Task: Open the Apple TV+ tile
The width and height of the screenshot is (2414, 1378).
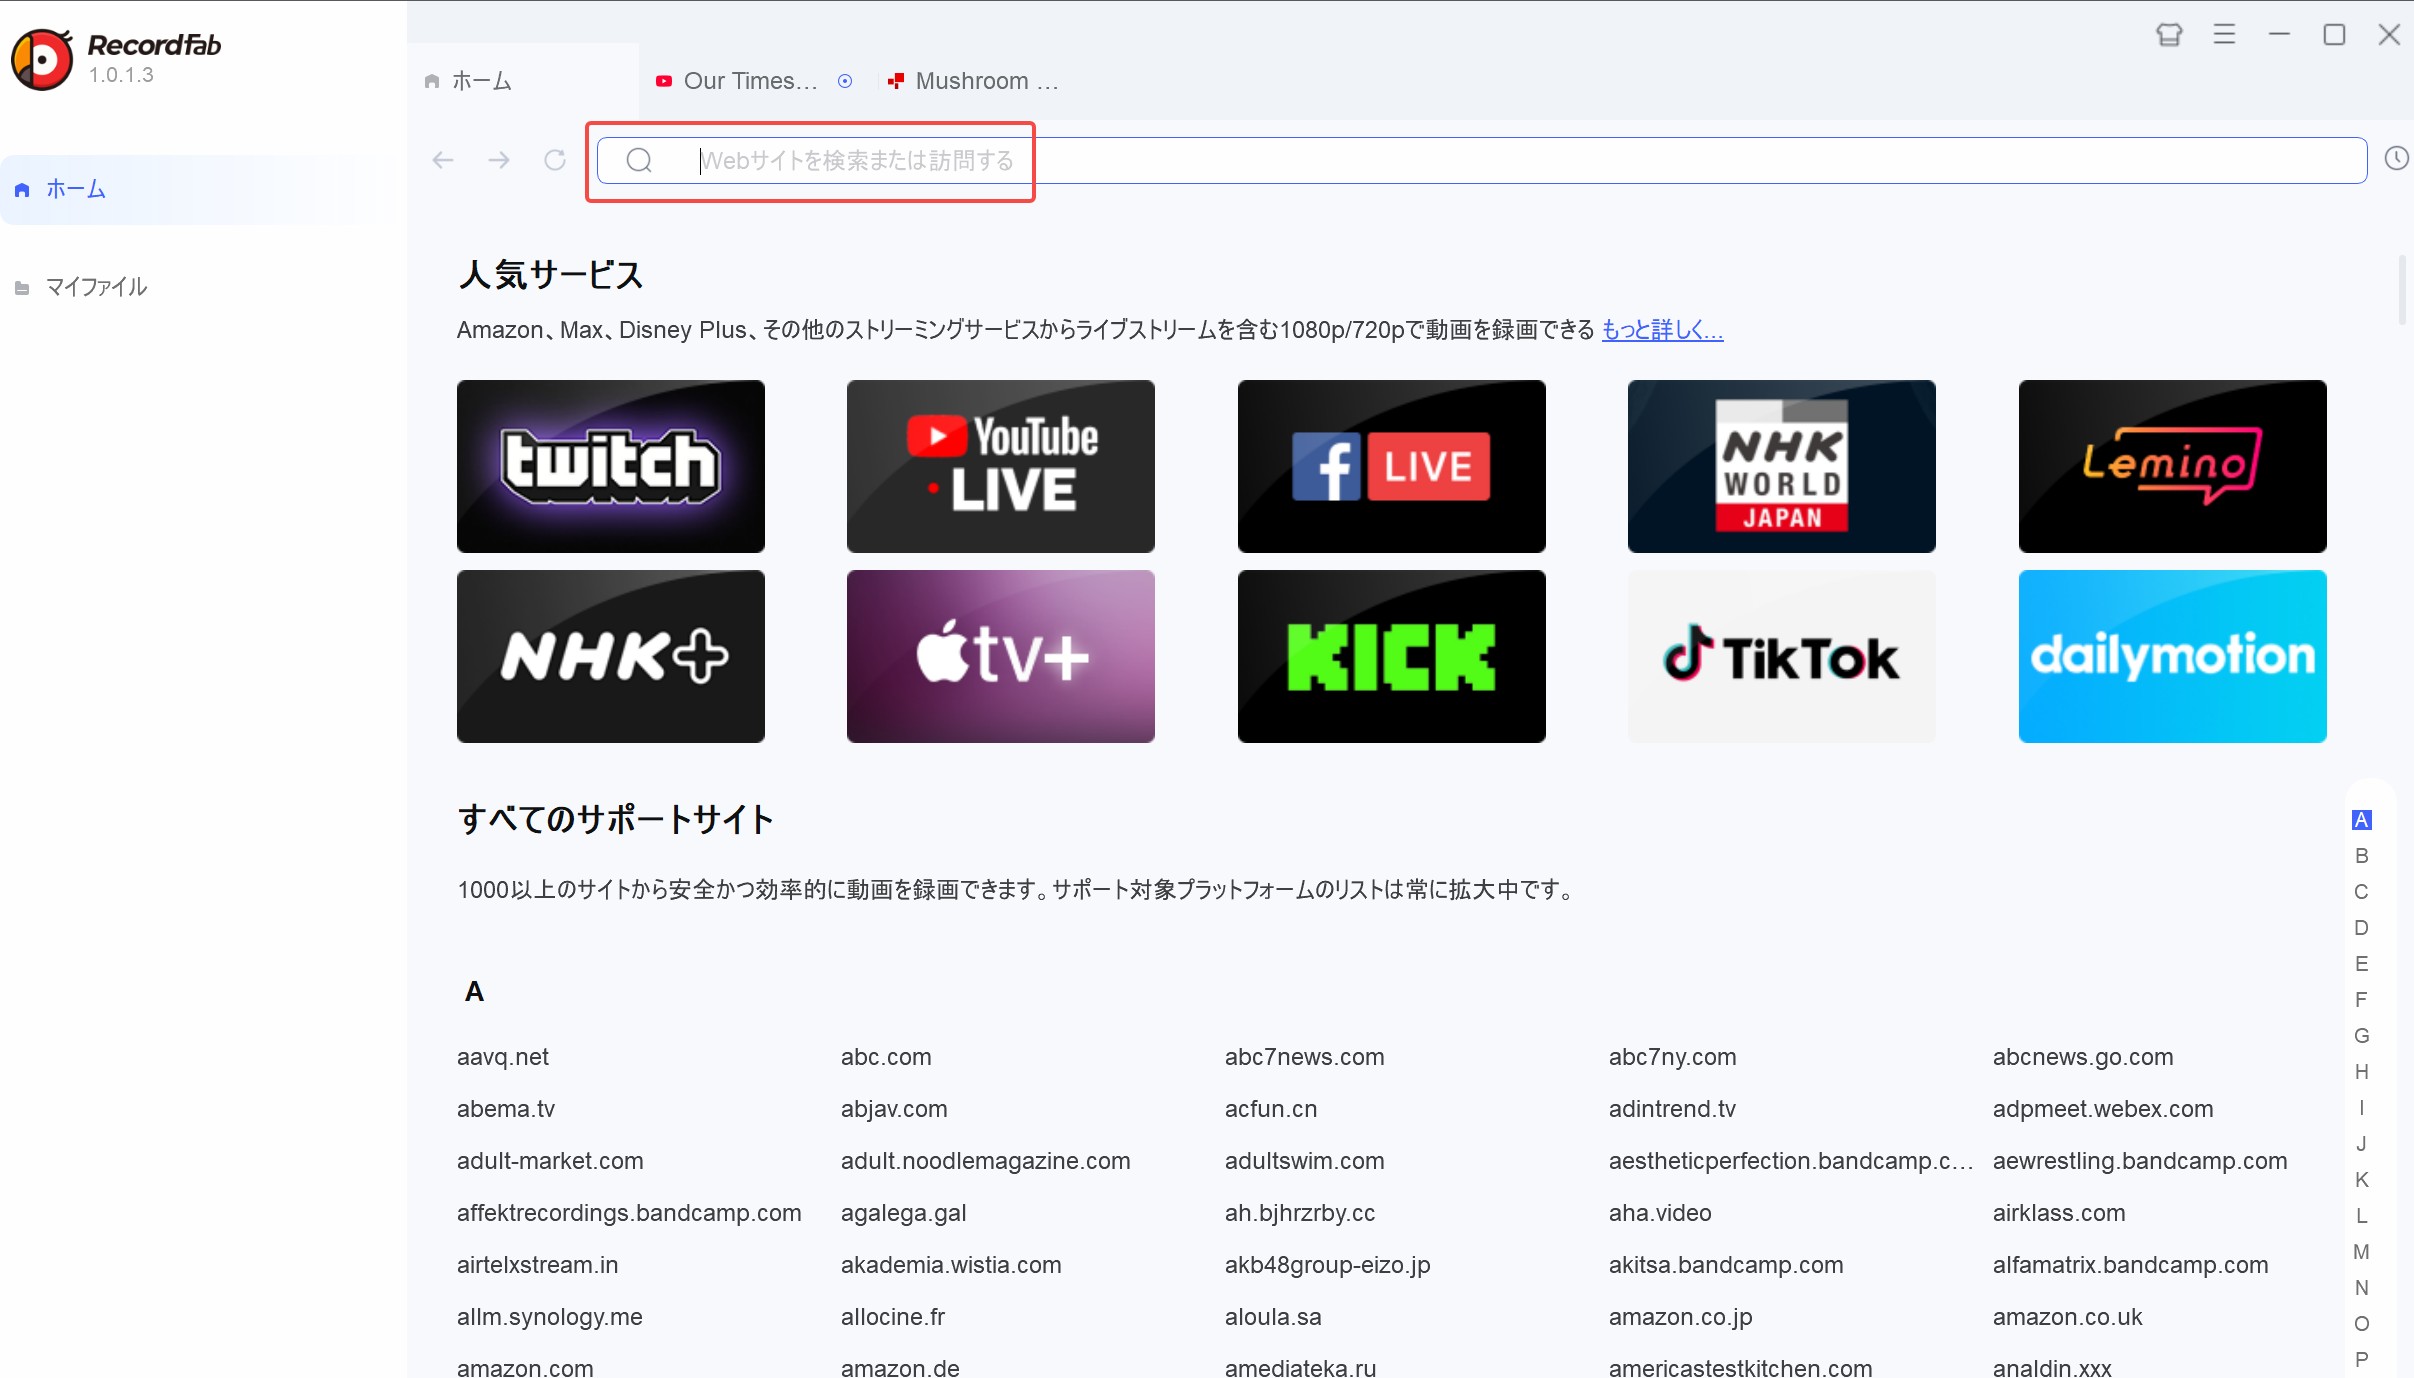Action: [x=1001, y=656]
